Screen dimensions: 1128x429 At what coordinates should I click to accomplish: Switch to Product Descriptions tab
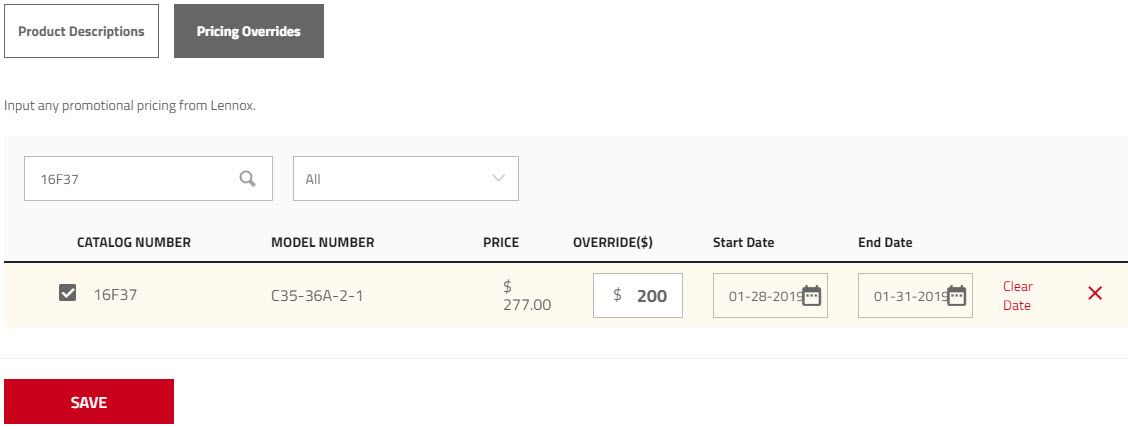coord(81,31)
